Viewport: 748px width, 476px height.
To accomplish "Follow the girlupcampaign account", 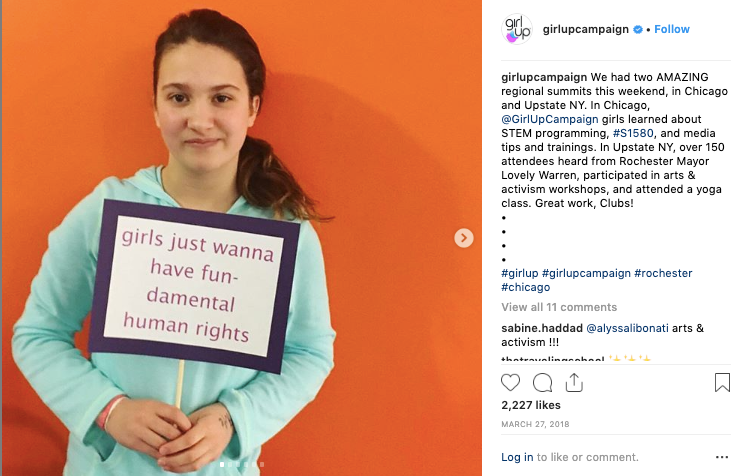I will click(x=672, y=29).
